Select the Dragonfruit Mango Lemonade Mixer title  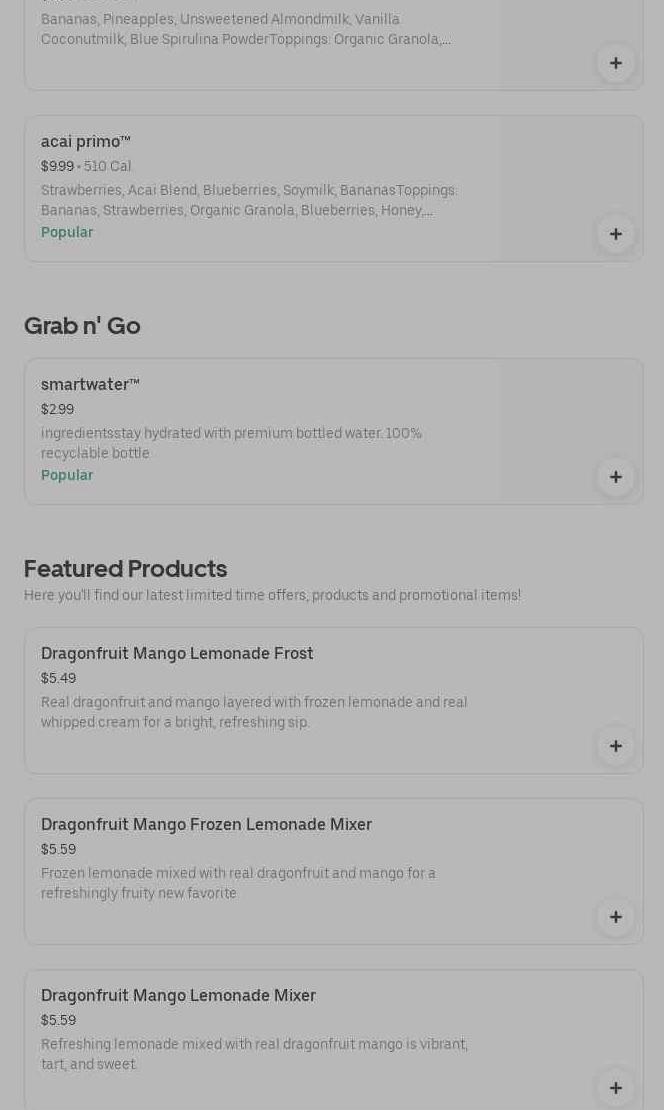tap(178, 996)
